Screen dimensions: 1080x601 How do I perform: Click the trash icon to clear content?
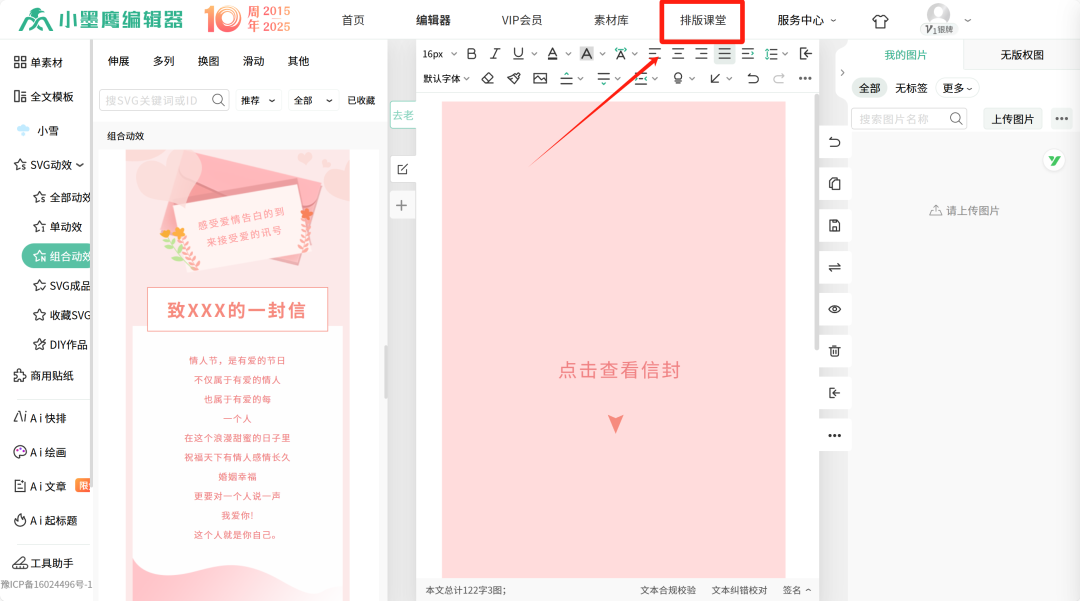click(835, 351)
